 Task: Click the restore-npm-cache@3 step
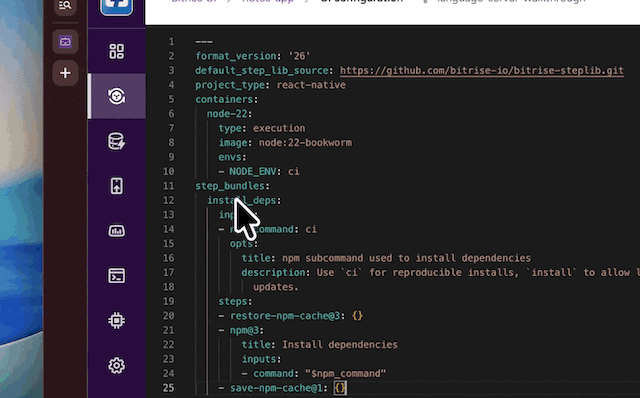(285, 316)
